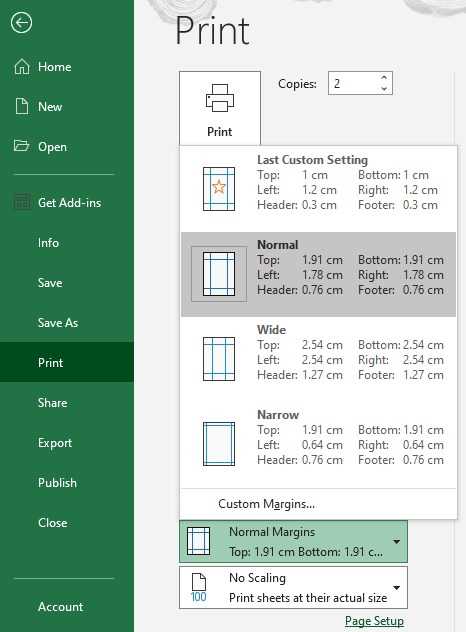
Task: Click the Wide margins preview icon
Action: point(219,359)
